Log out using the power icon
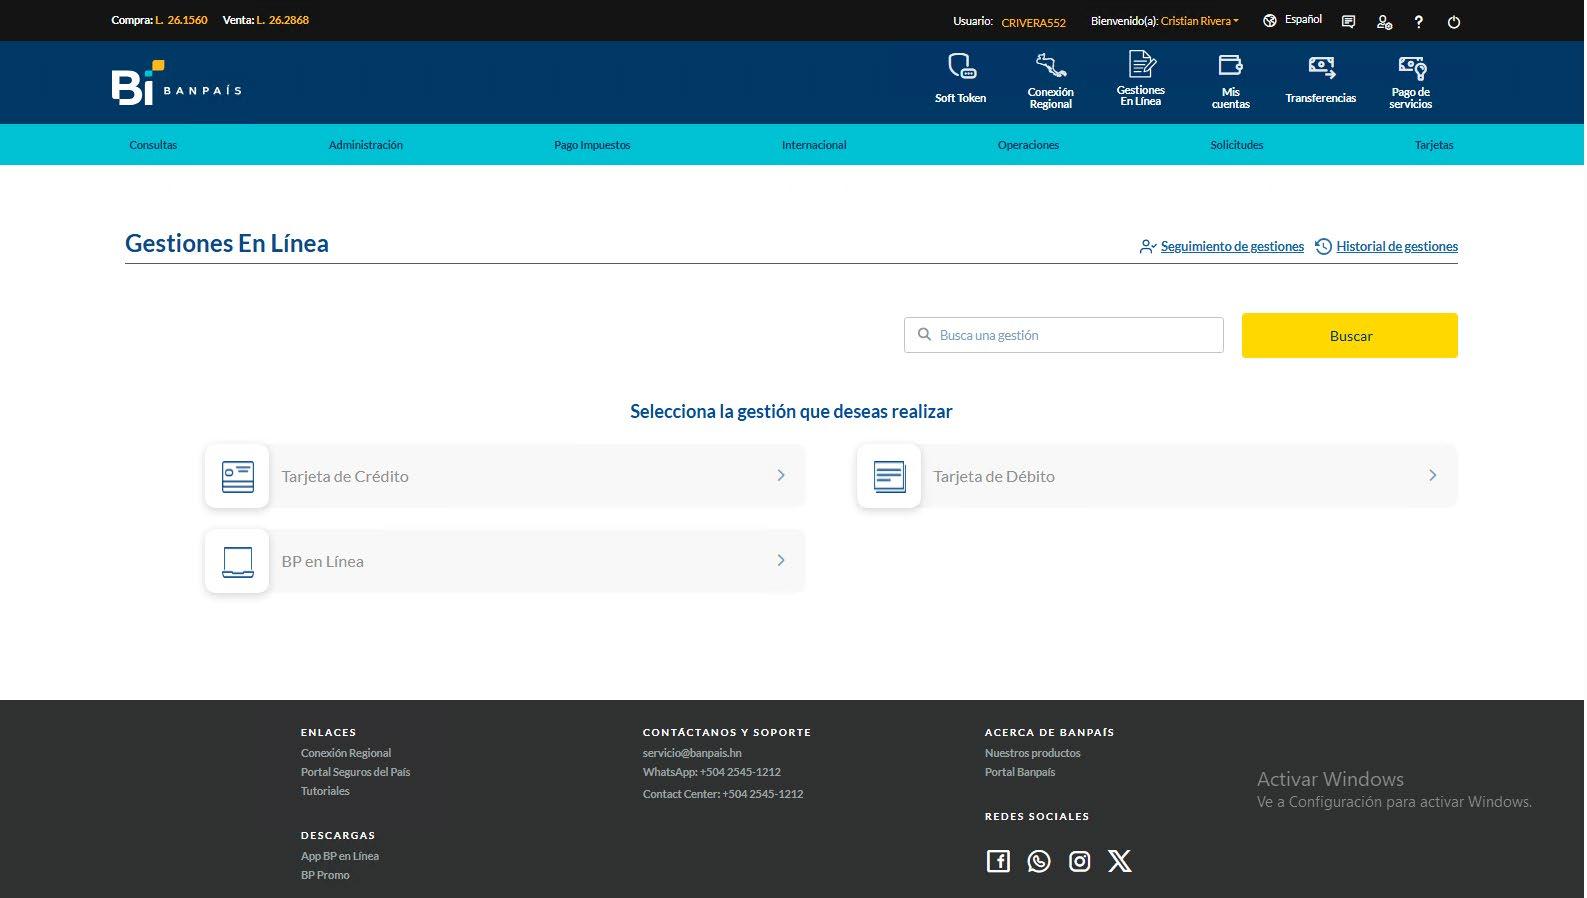This screenshot has height=898, width=1587. pyautogui.click(x=1454, y=21)
